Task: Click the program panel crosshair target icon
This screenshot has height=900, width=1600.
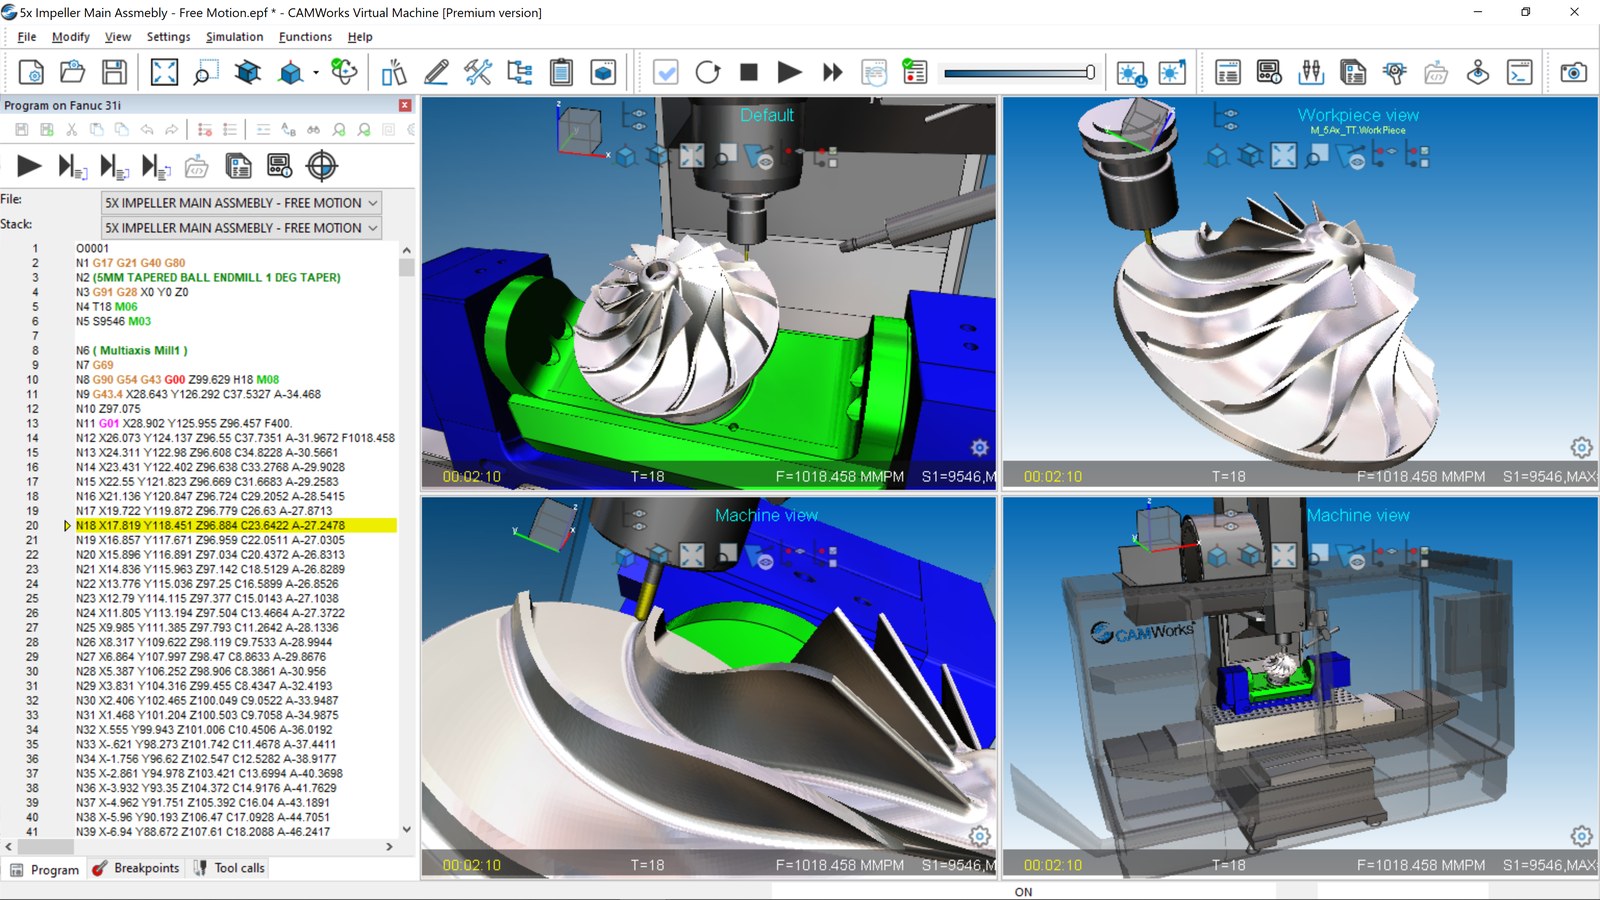Action: coord(322,166)
